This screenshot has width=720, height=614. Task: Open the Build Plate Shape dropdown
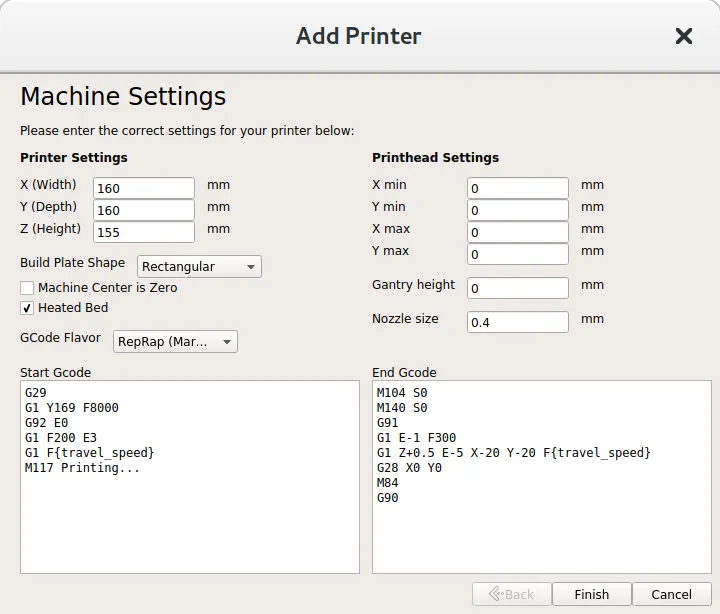pos(199,266)
